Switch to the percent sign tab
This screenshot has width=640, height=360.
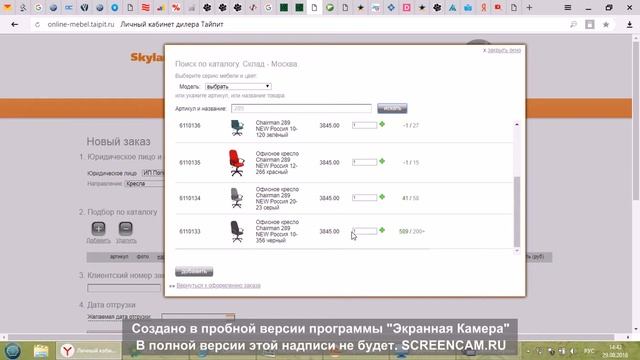pyautogui.click(x=176, y=7)
